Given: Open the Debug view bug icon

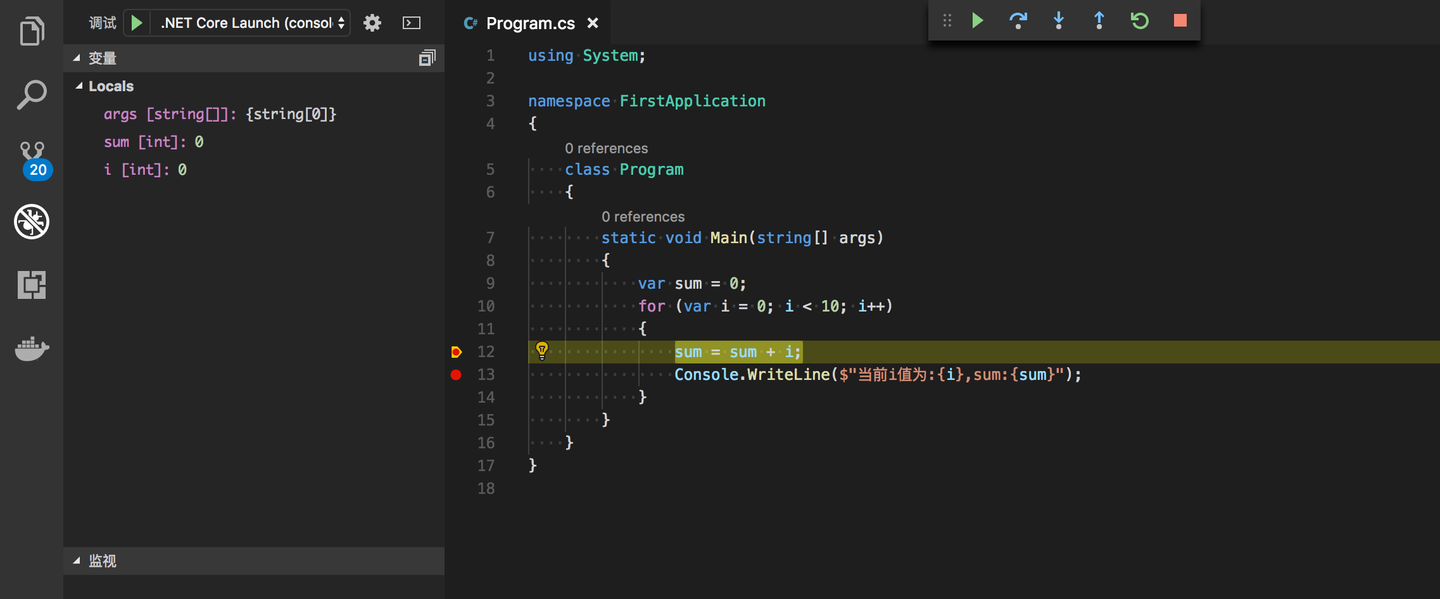Looking at the screenshot, I should [32, 222].
